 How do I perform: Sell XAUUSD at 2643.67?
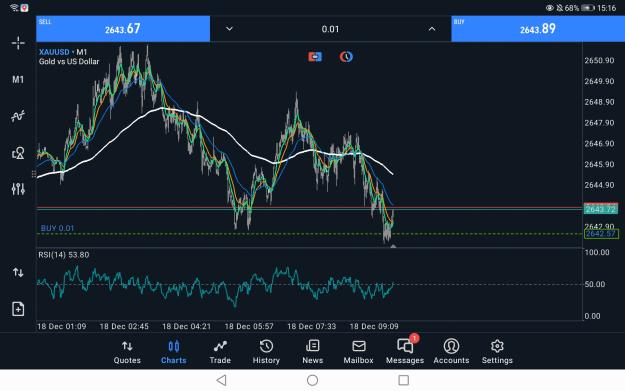(x=123, y=29)
